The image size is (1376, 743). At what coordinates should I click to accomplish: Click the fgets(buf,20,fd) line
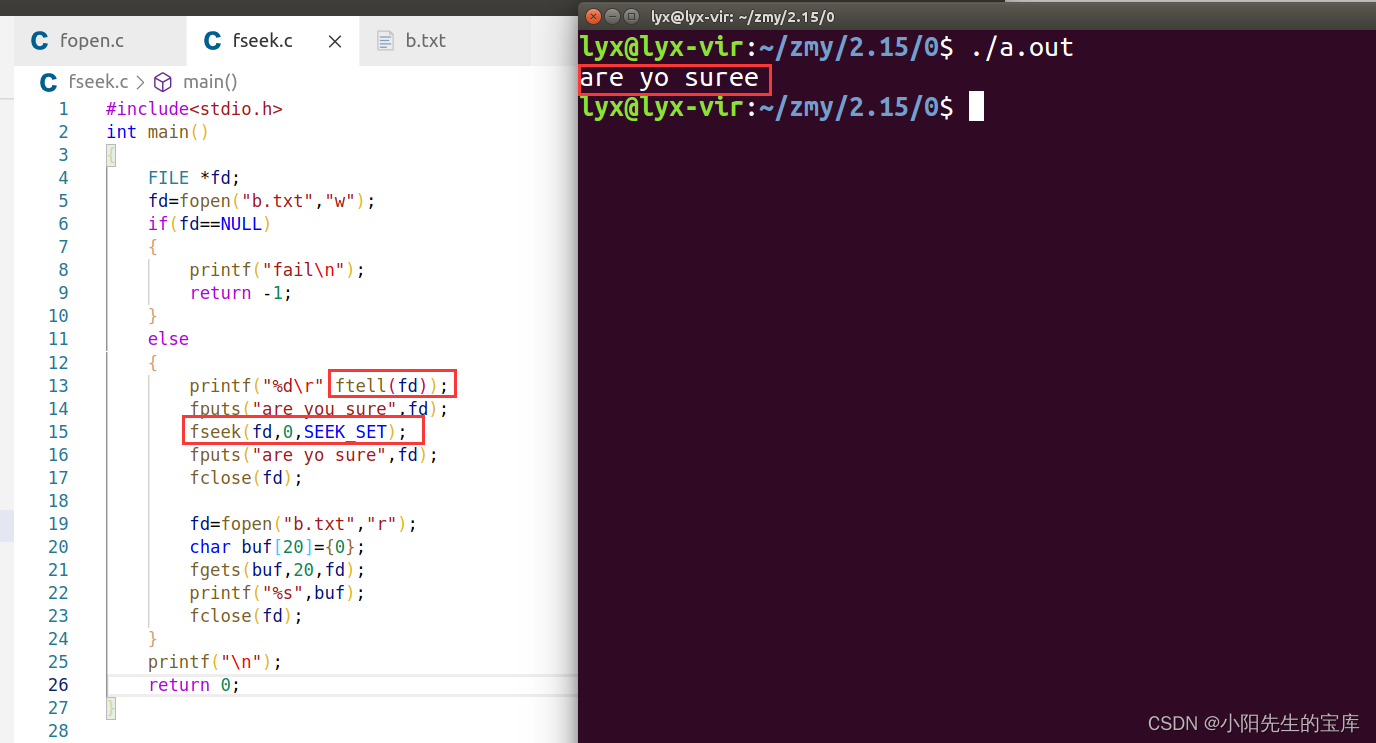(277, 569)
